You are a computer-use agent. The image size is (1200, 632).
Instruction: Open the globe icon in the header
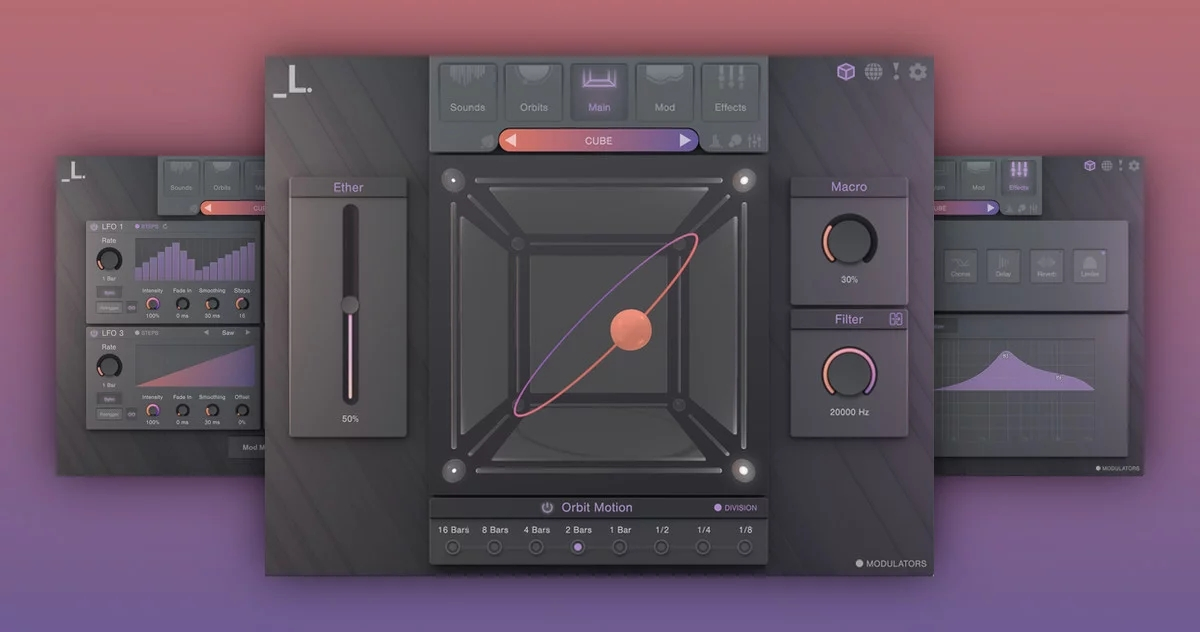871,71
